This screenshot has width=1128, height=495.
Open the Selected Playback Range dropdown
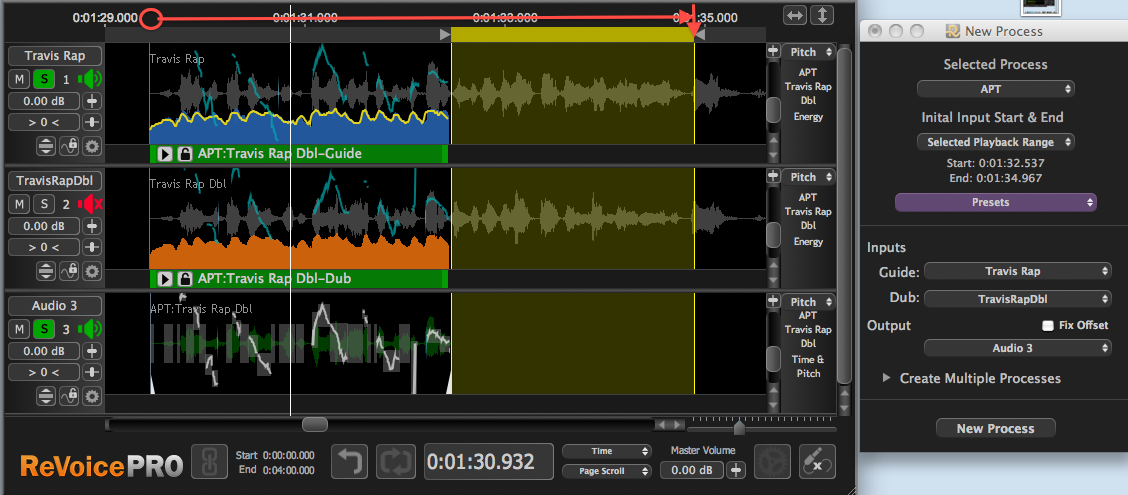995,142
